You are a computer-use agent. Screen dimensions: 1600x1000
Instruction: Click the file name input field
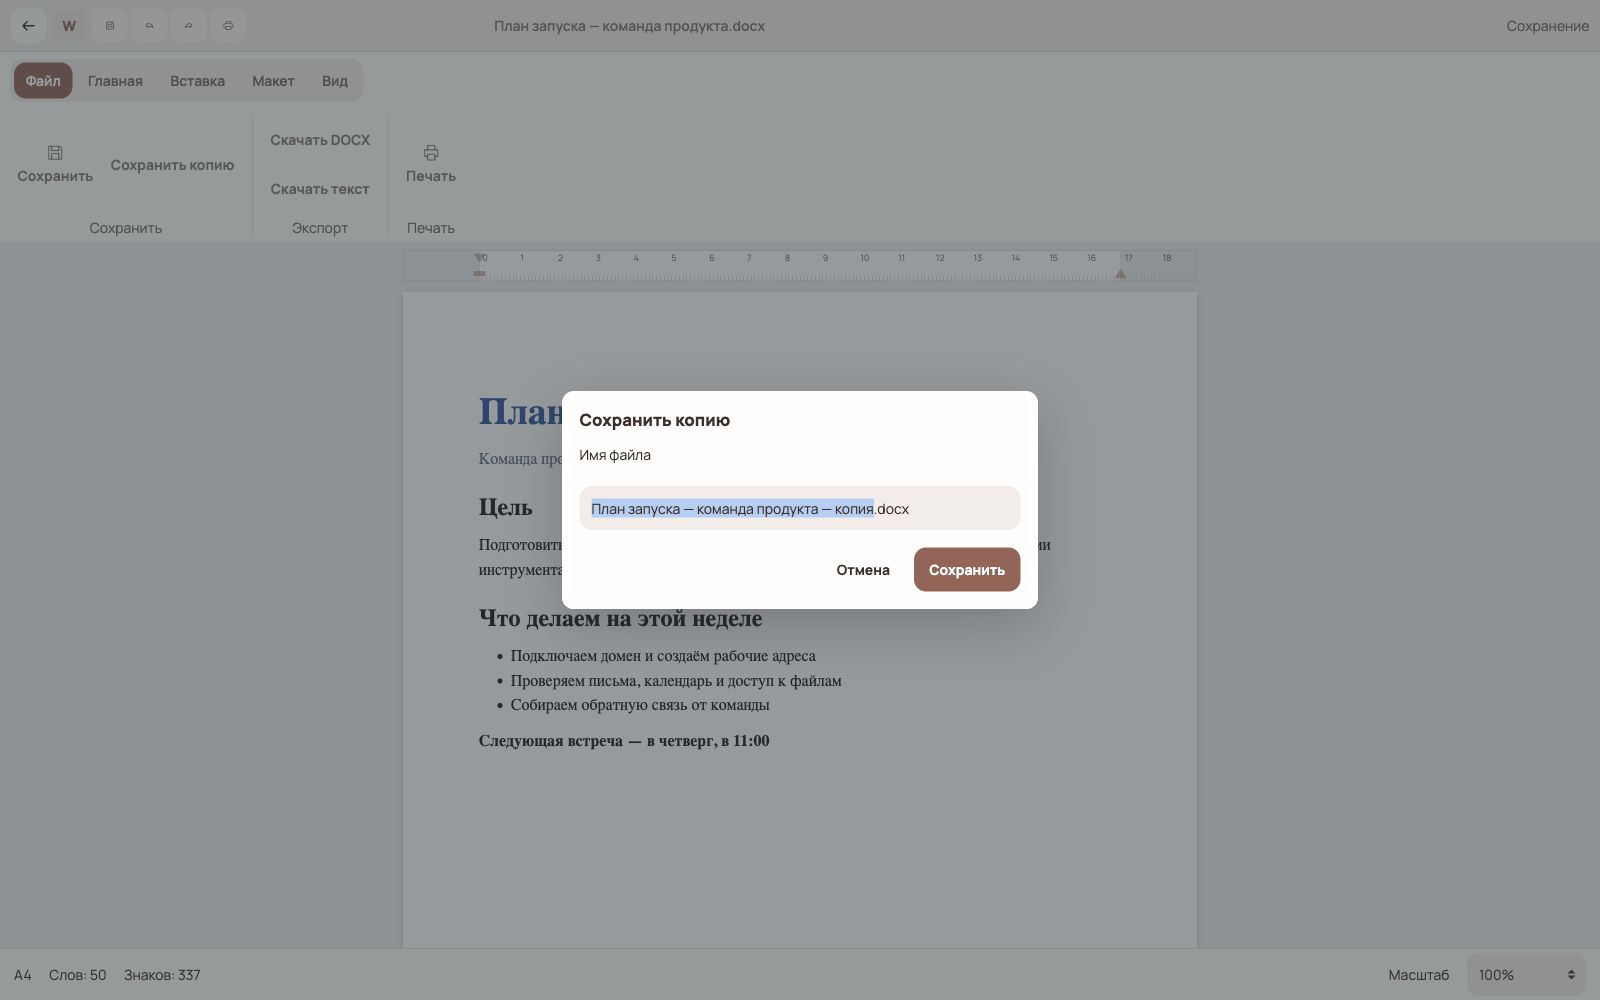(x=800, y=508)
